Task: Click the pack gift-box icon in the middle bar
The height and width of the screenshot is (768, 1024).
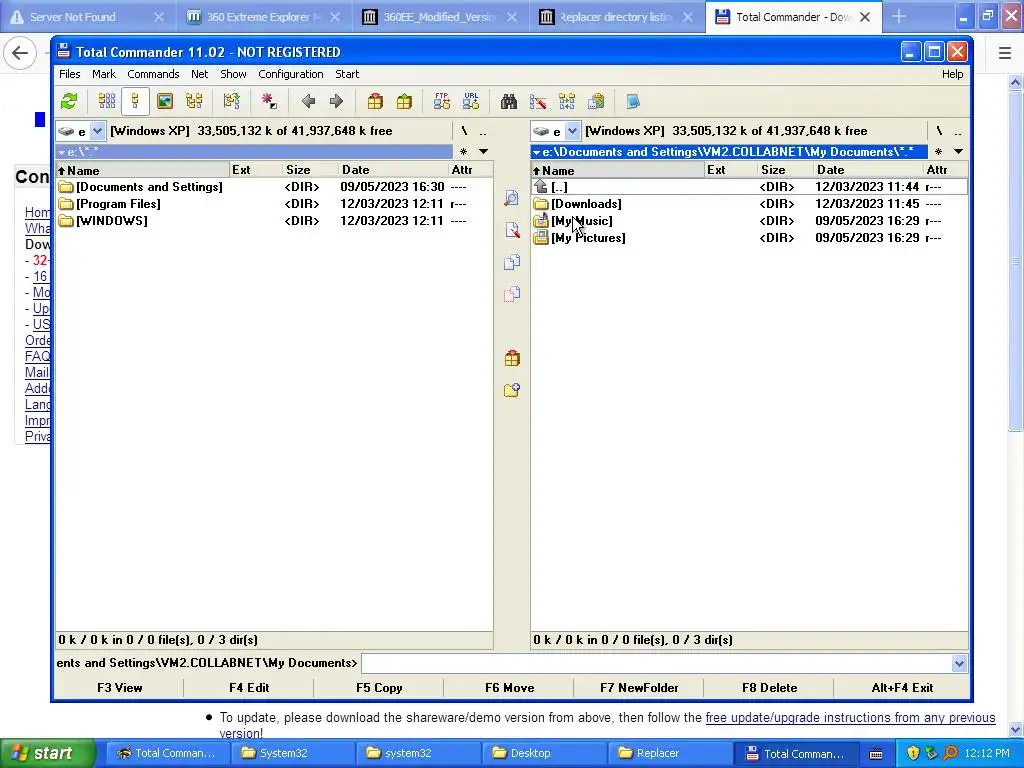Action: click(512, 358)
